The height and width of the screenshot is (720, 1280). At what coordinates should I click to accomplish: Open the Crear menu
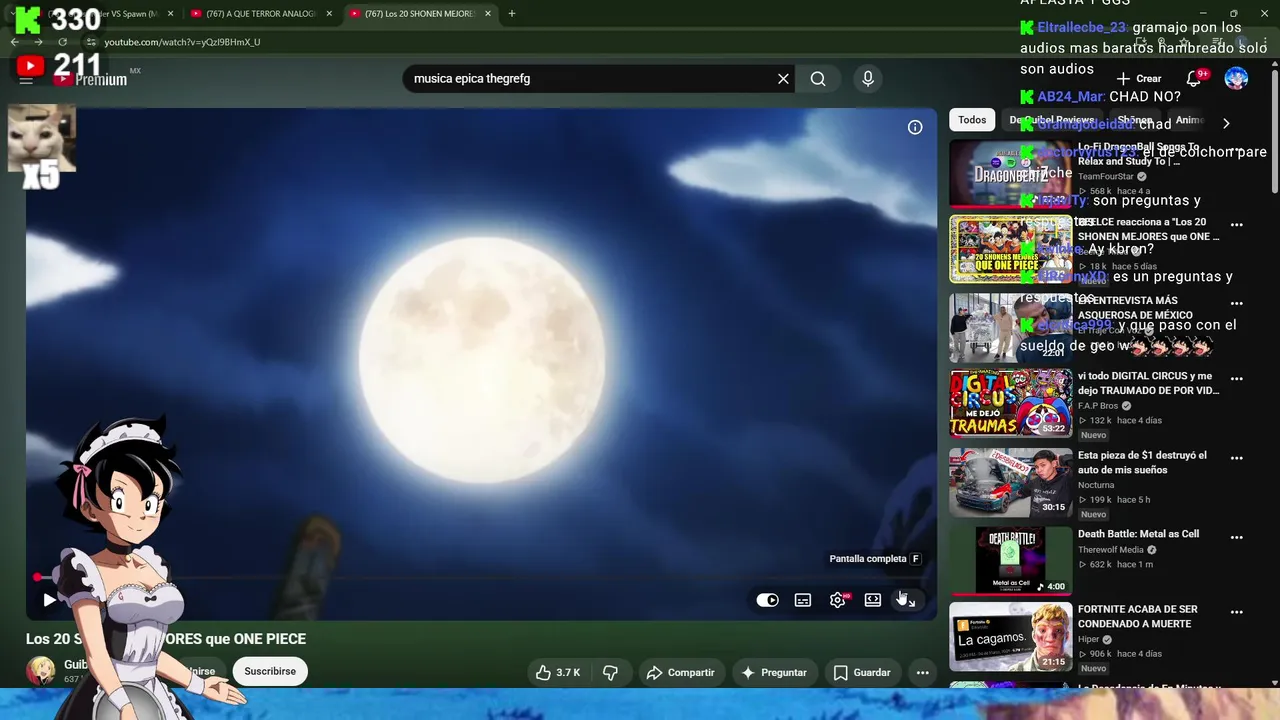point(1139,78)
